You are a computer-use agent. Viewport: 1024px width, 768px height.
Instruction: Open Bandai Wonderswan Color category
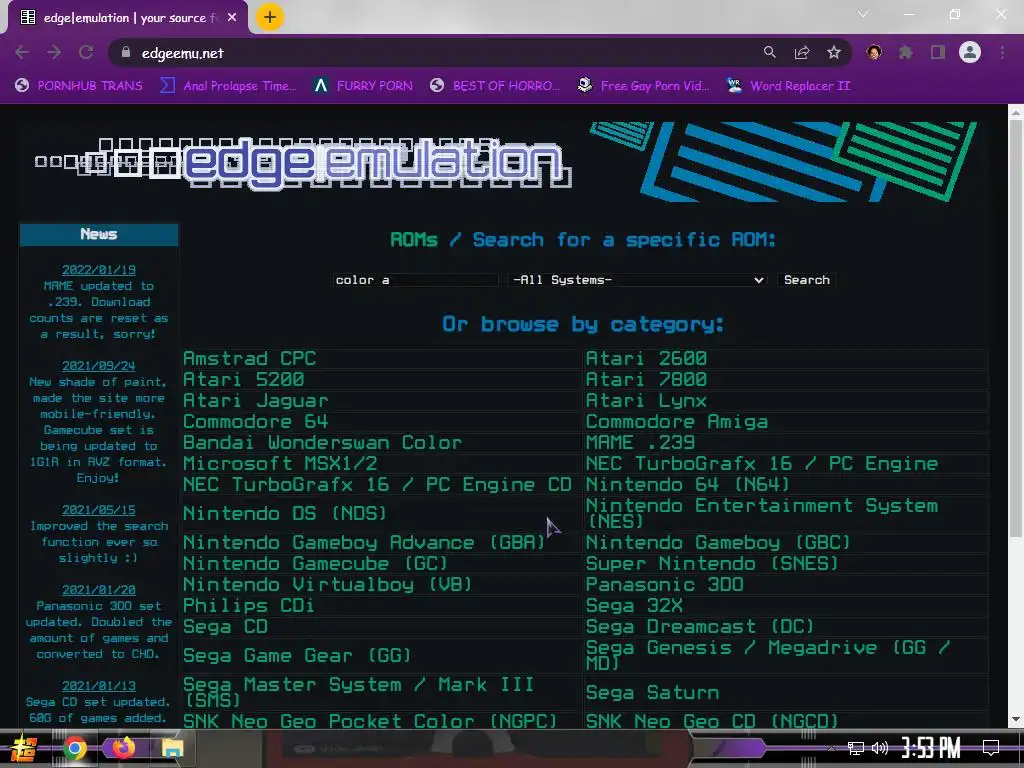point(323,442)
